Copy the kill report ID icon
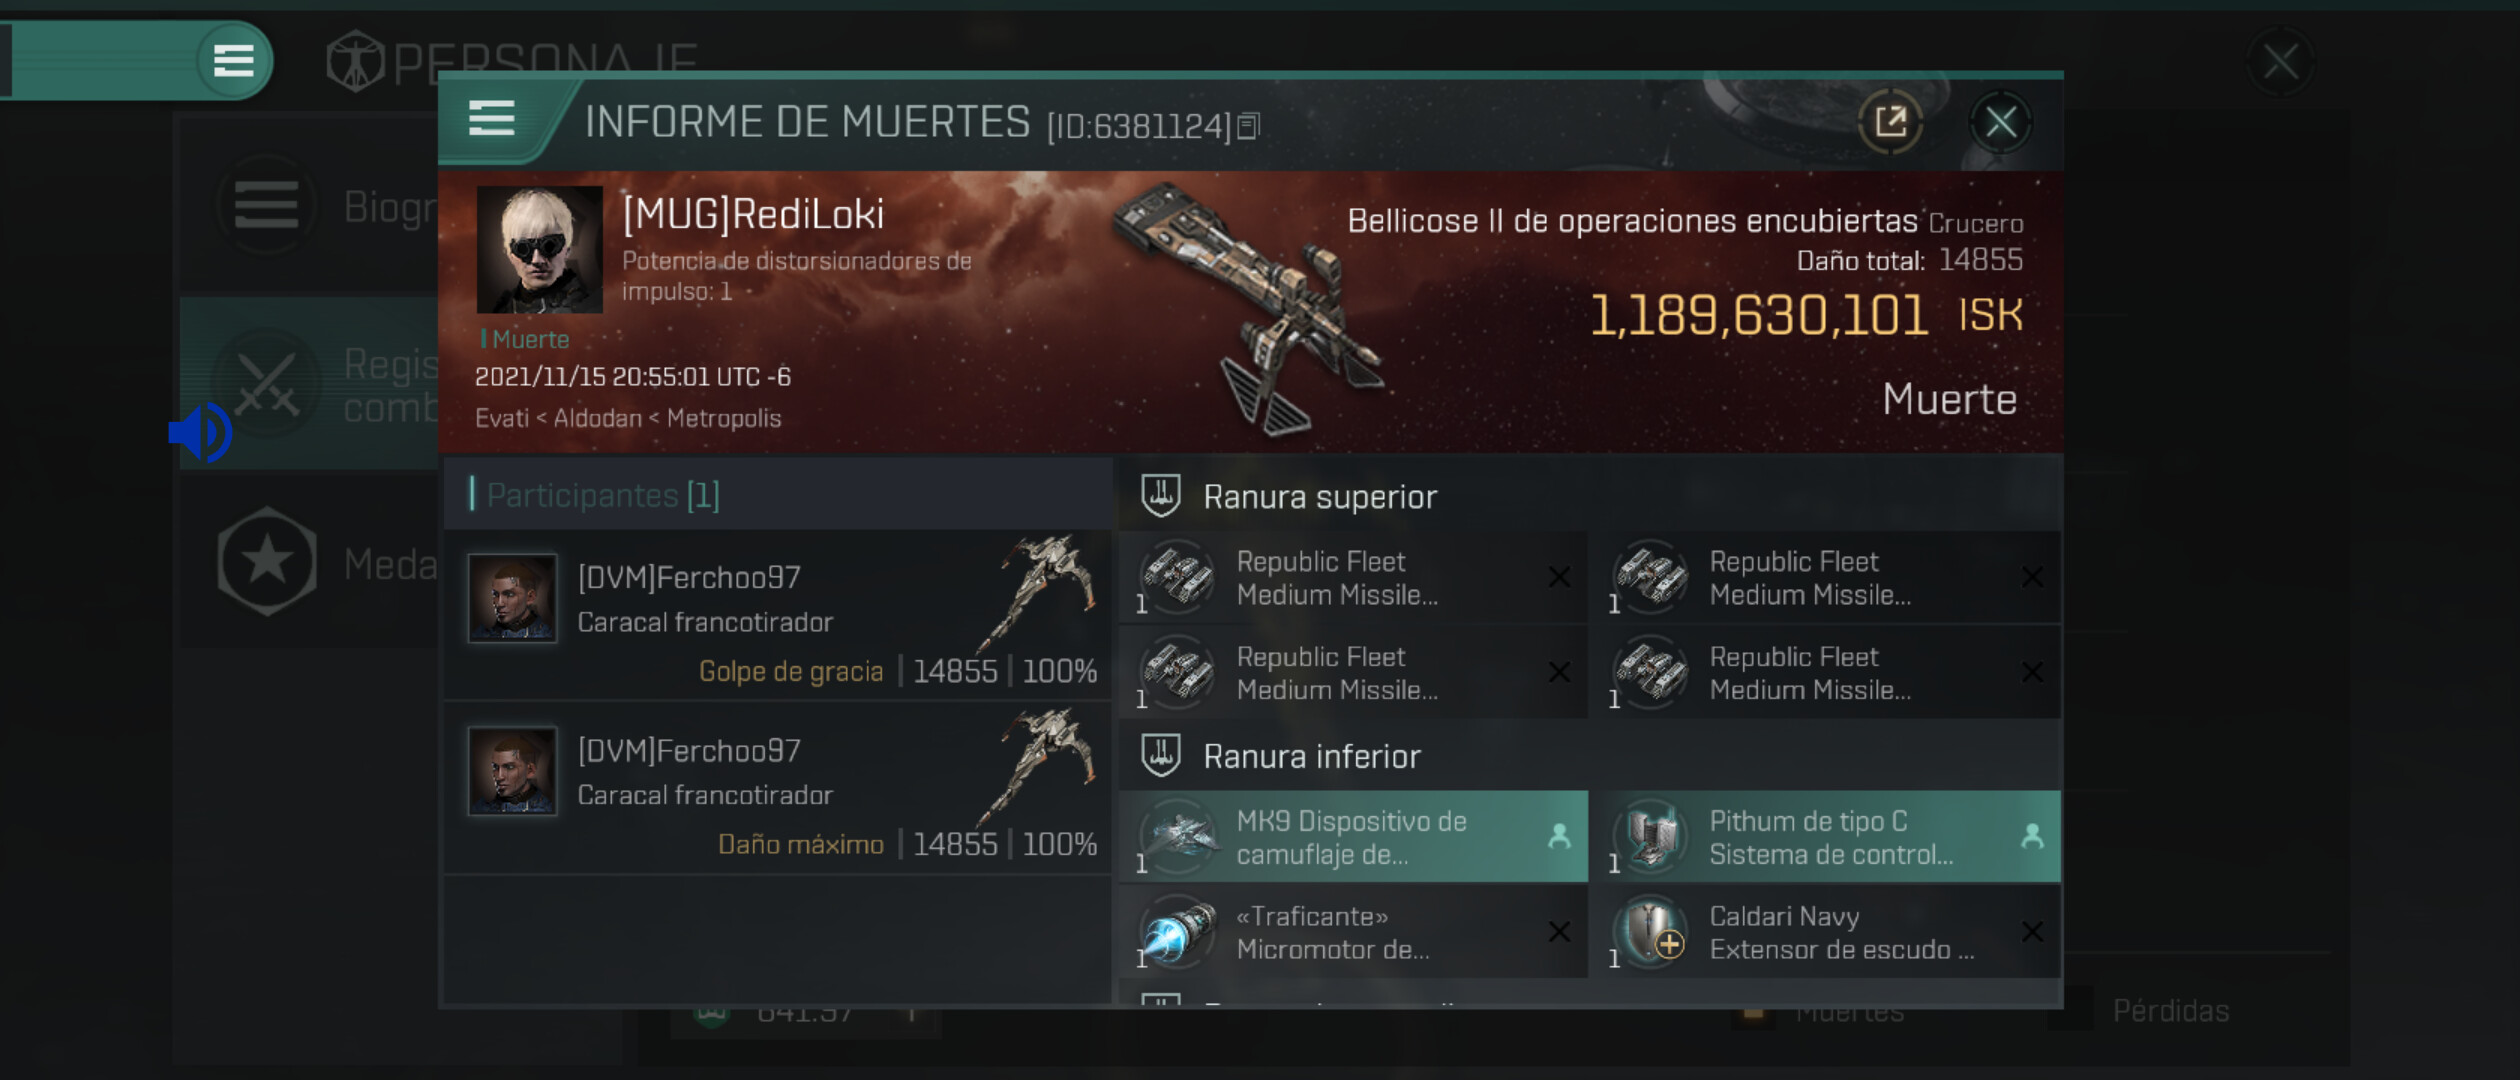Screen dimensions: 2520x1080 [1248, 126]
